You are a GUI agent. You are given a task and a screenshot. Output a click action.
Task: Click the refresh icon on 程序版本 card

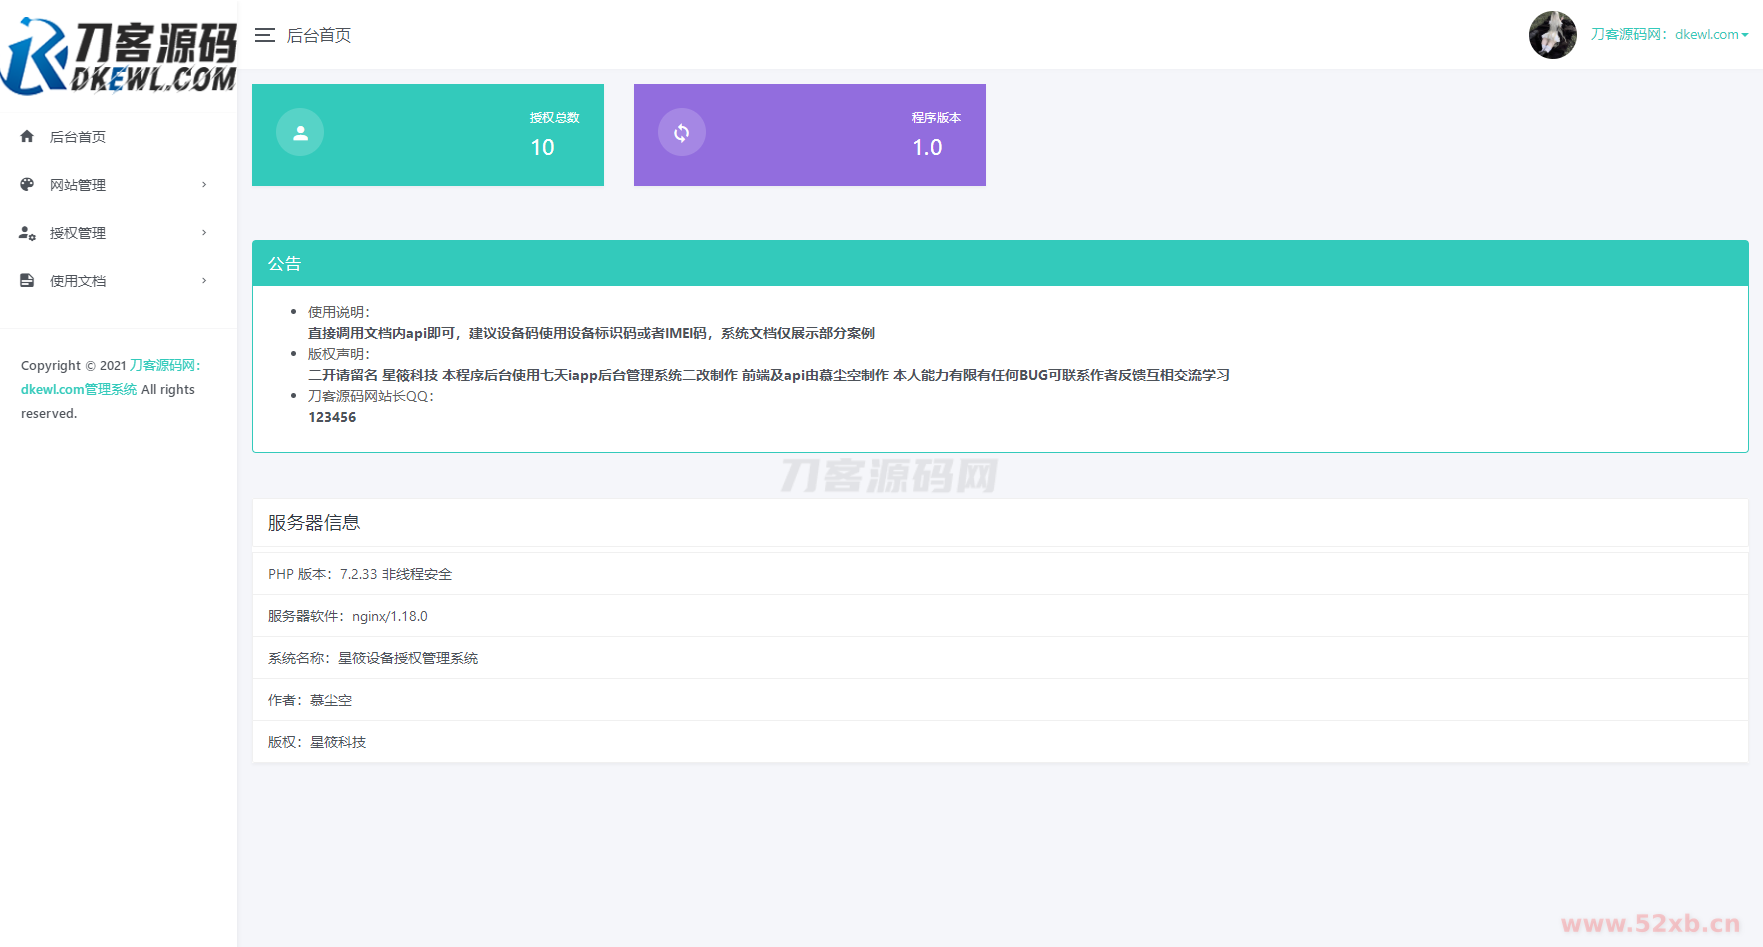[x=681, y=132]
